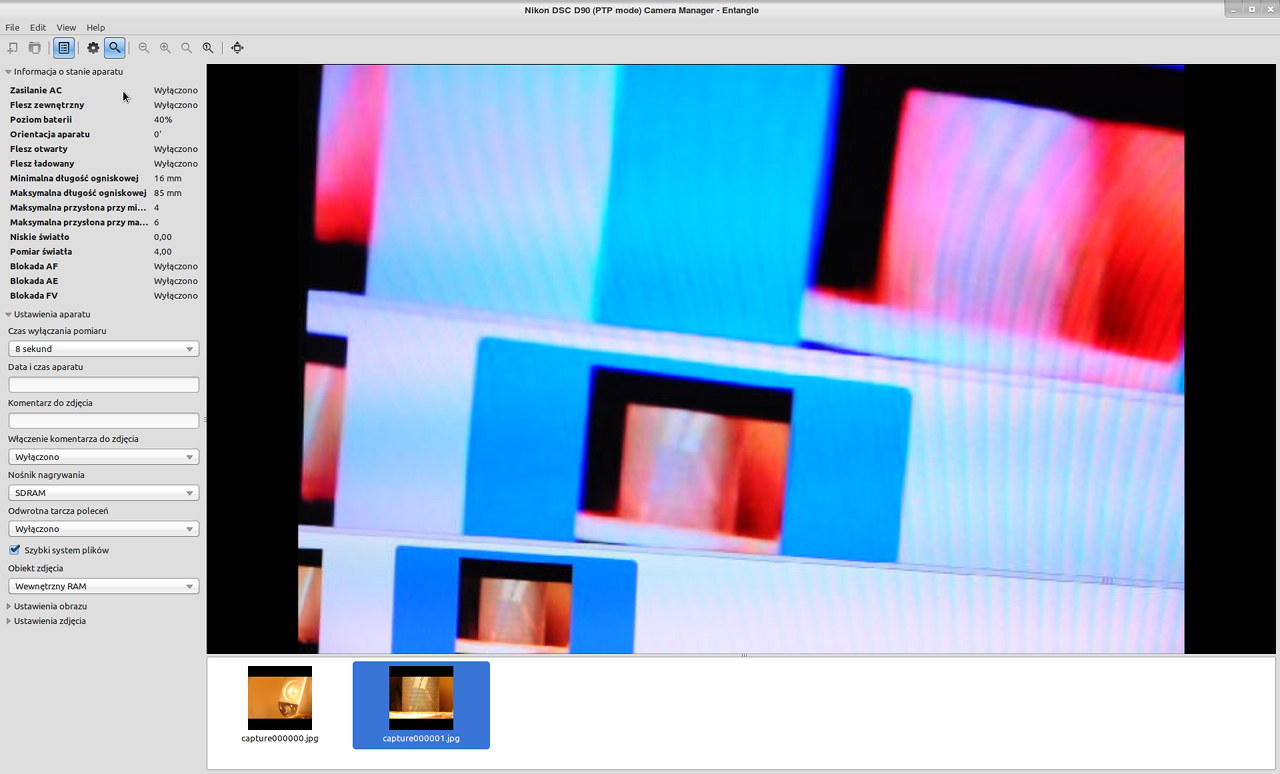The image size is (1280, 774).
Task: Click 'Minimalna długość ogniskowej' 16 mm value
Action: click(x=168, y=178)
